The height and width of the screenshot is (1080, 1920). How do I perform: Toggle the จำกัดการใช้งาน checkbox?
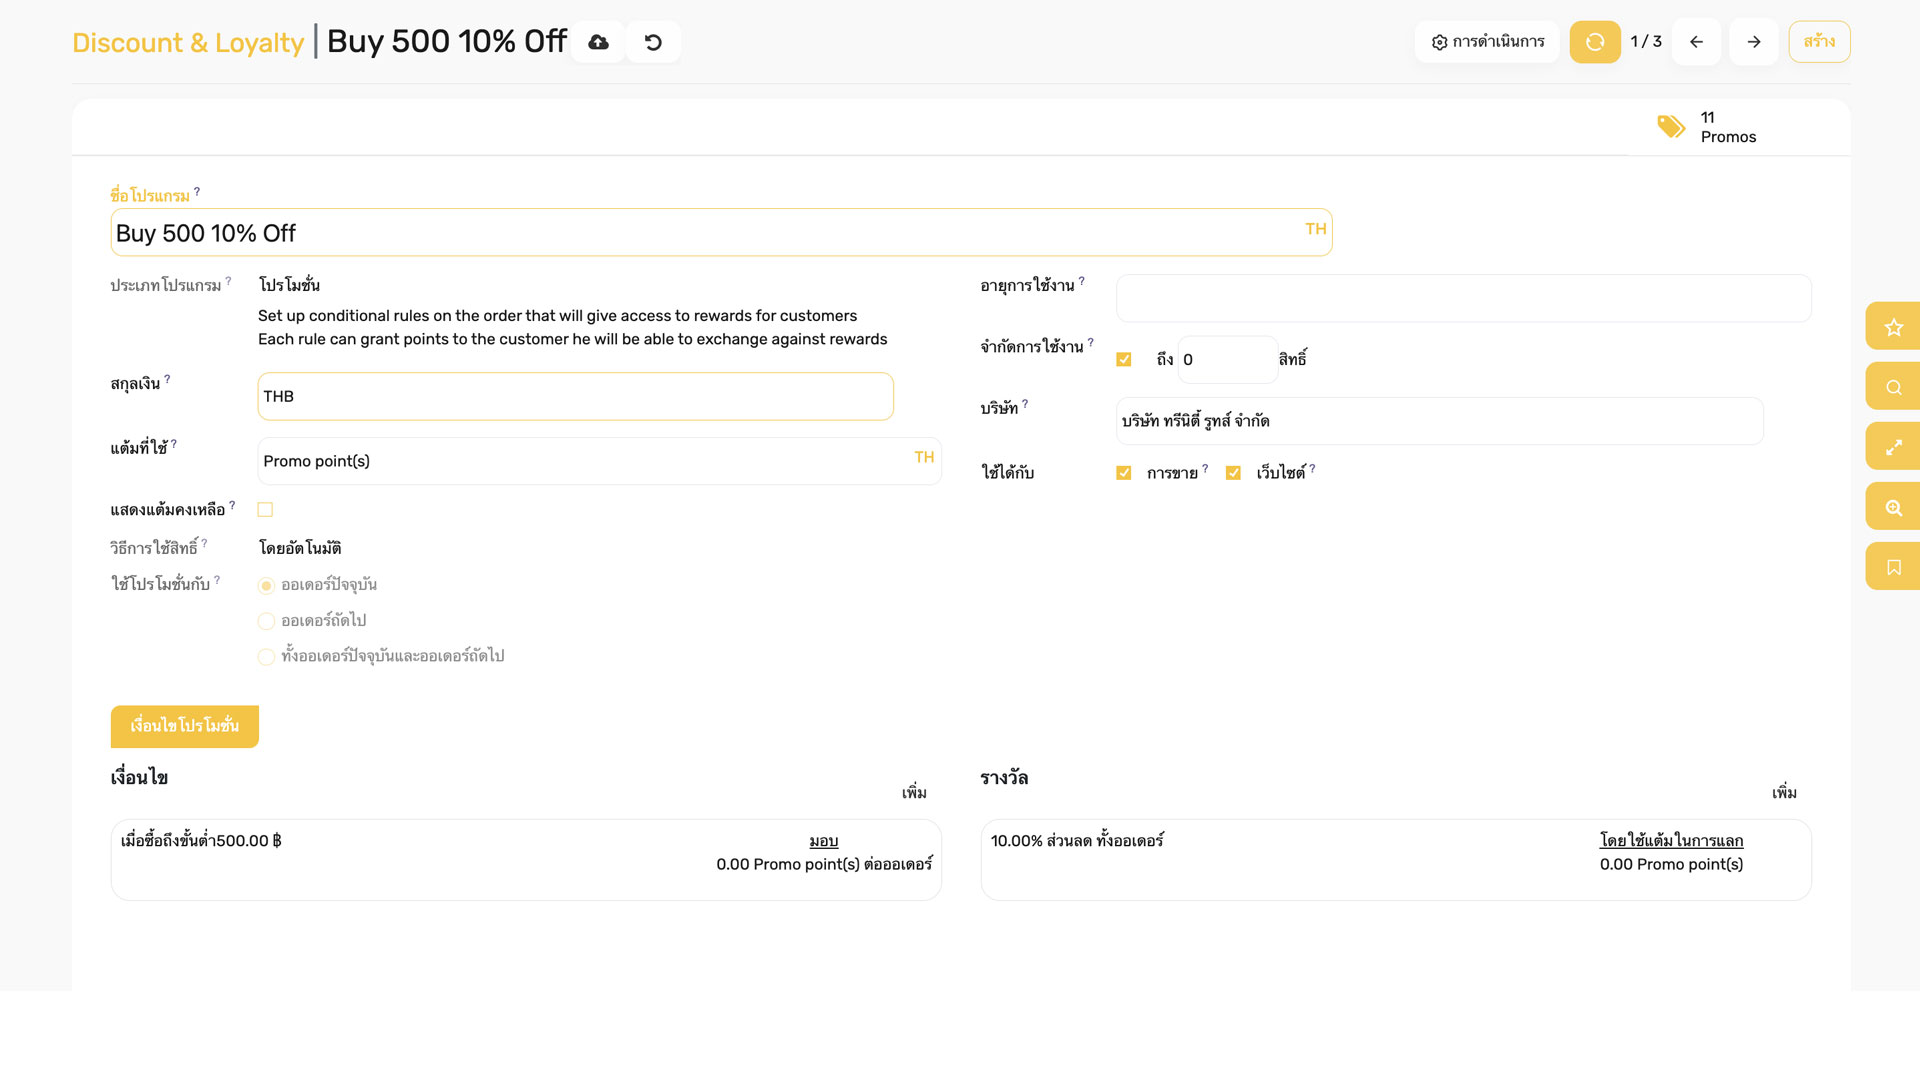(1124, 360)
